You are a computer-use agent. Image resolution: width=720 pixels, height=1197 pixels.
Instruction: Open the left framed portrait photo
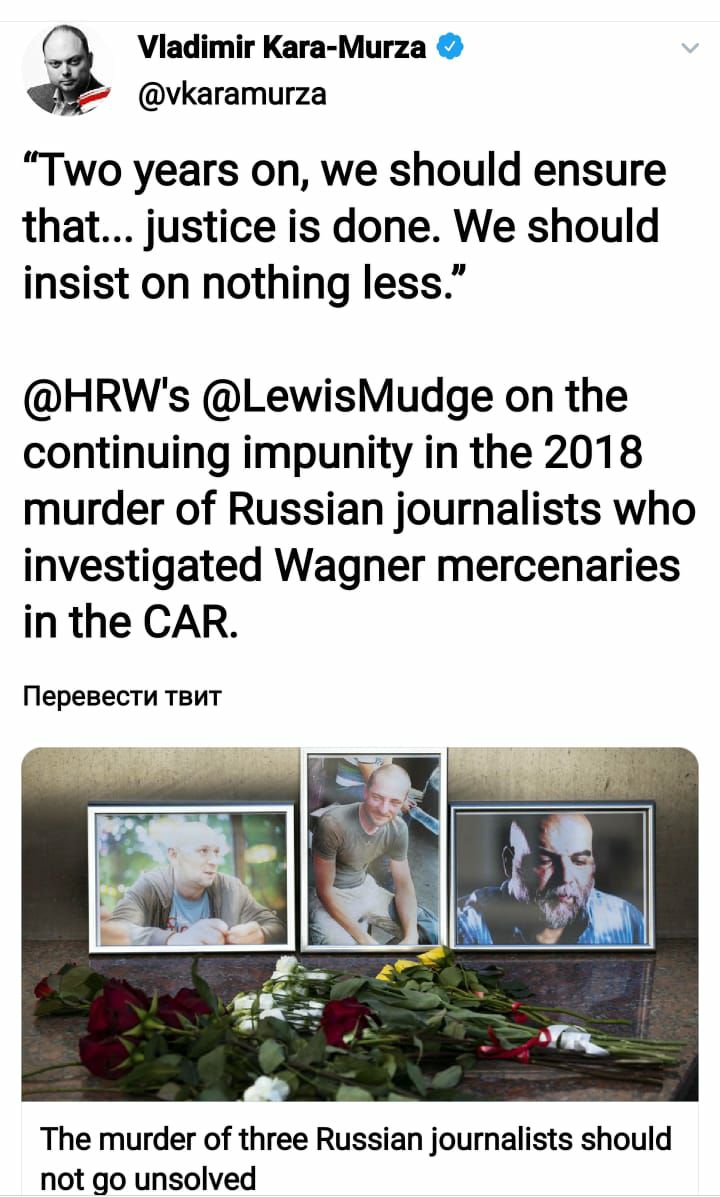(x=191, y=878)
